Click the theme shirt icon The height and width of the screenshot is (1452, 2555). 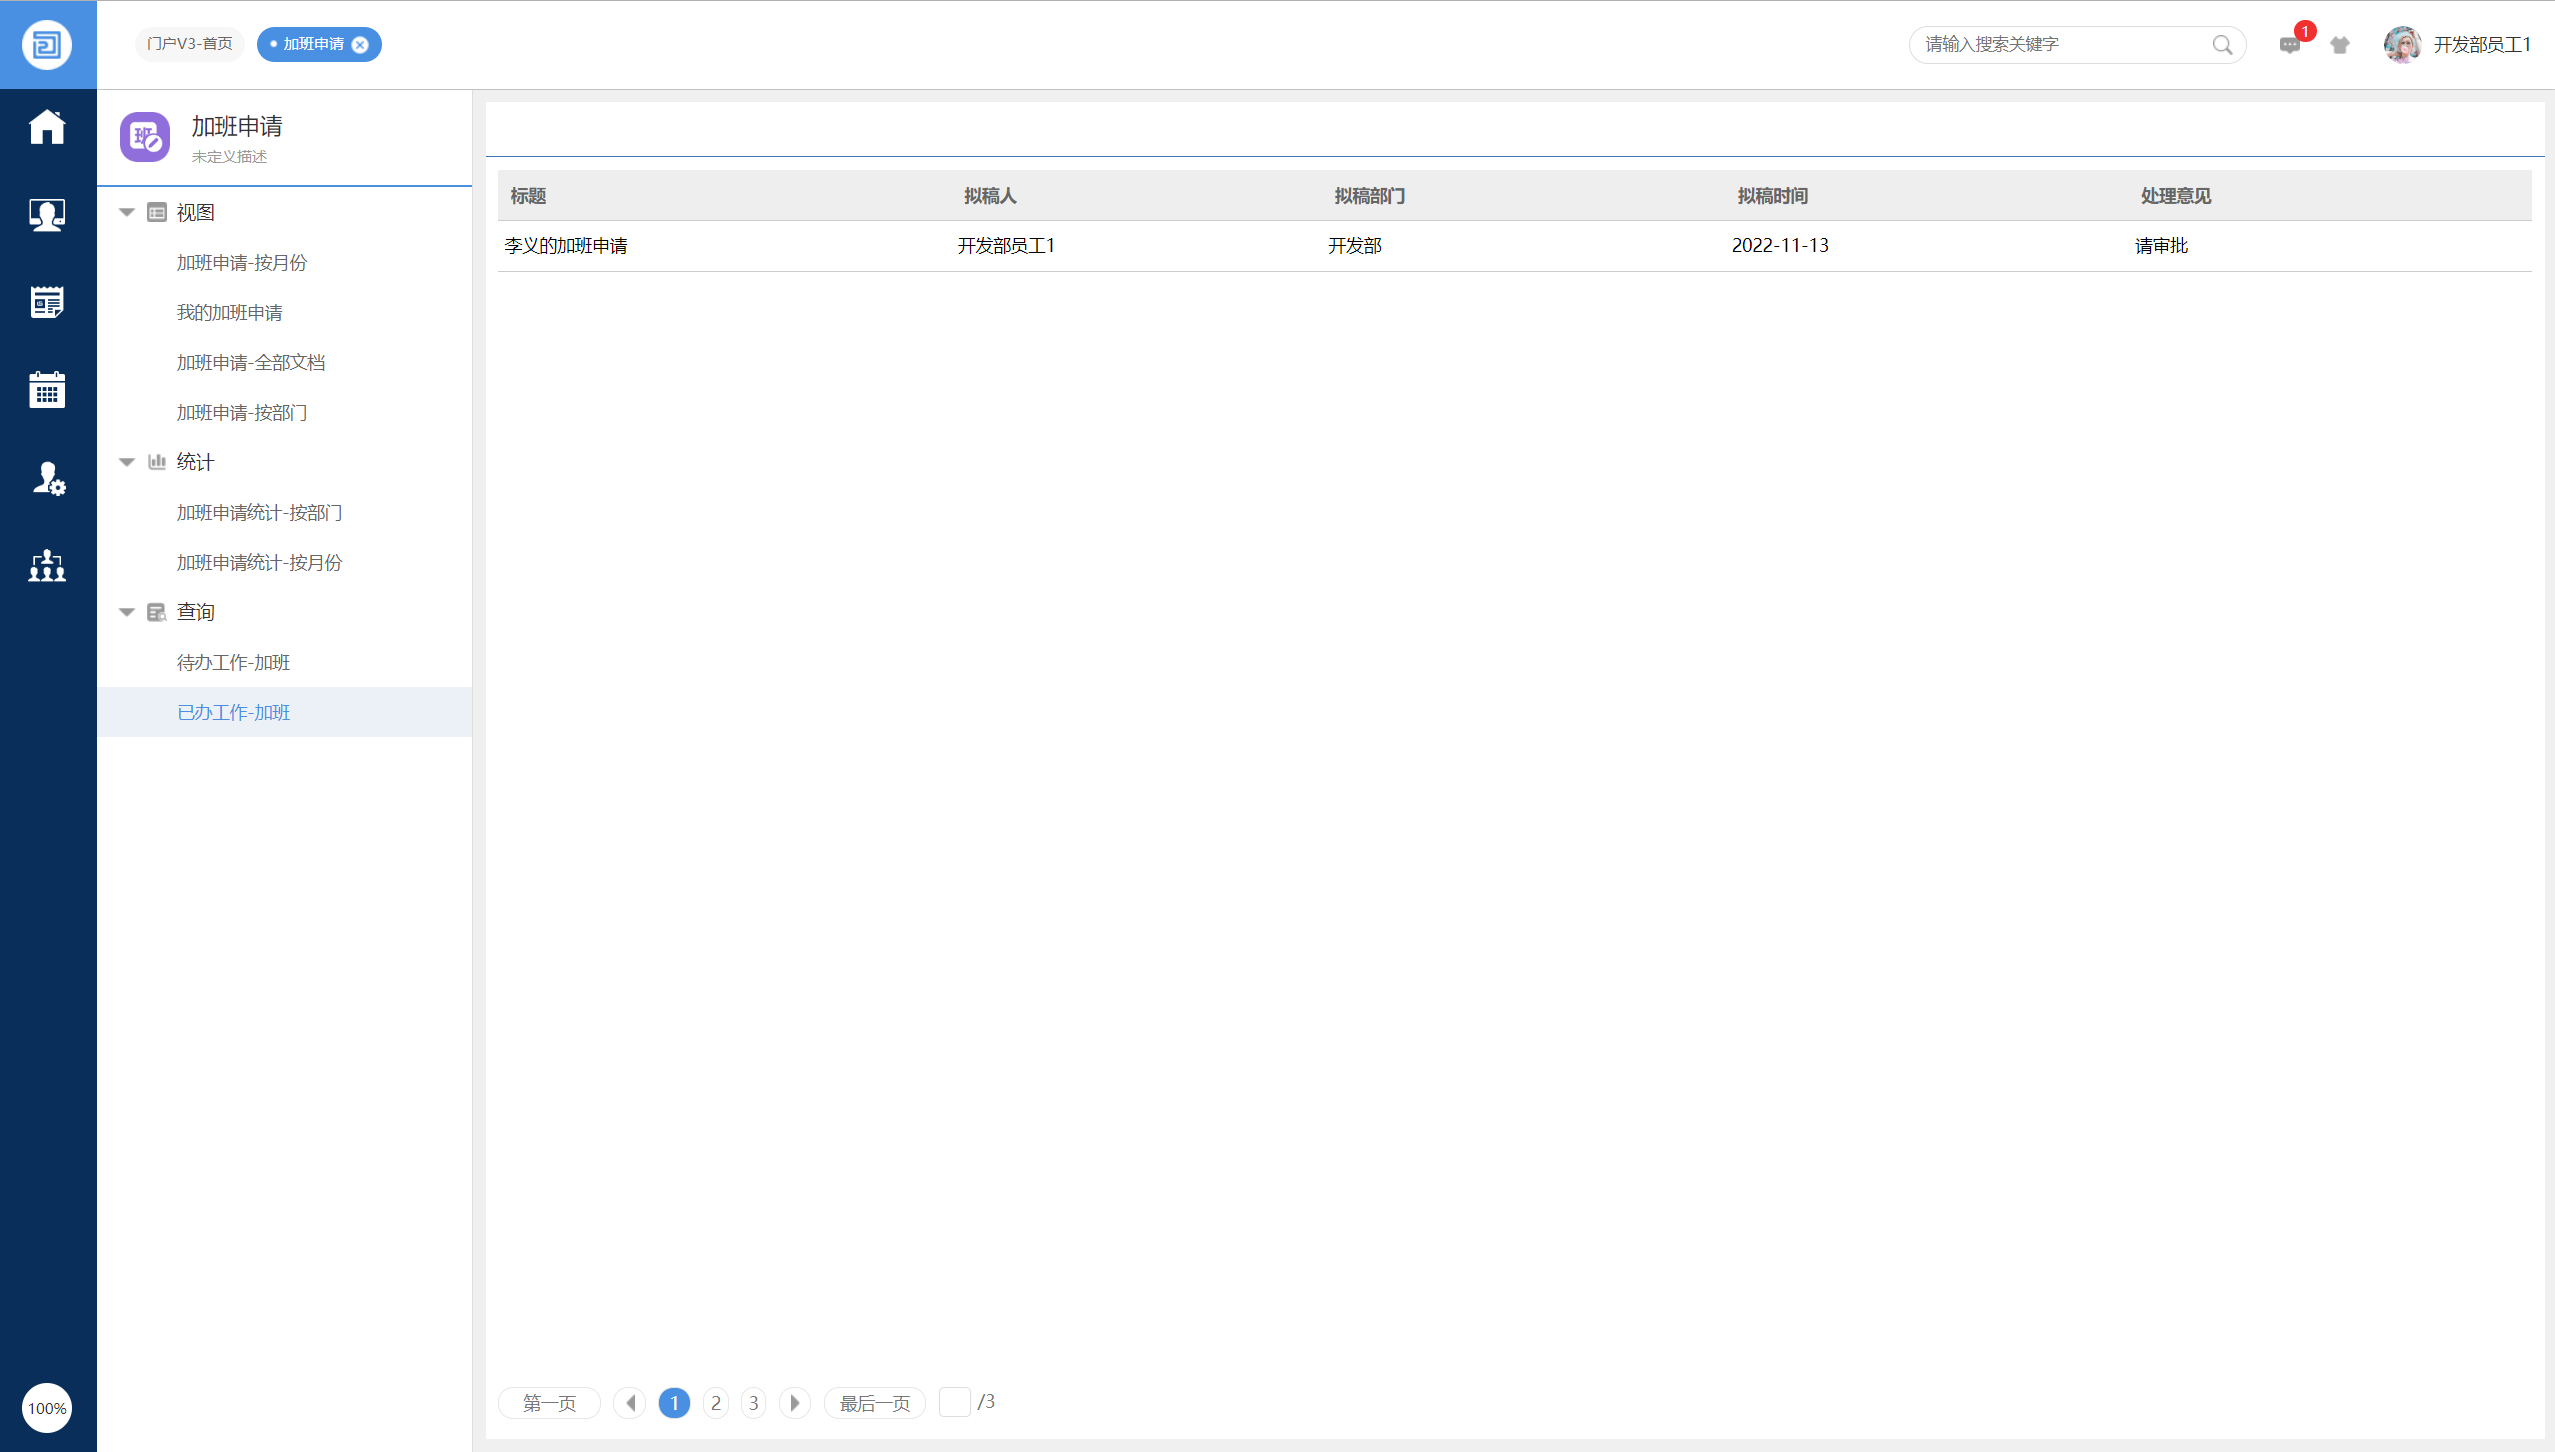[x=2339, y=45]
